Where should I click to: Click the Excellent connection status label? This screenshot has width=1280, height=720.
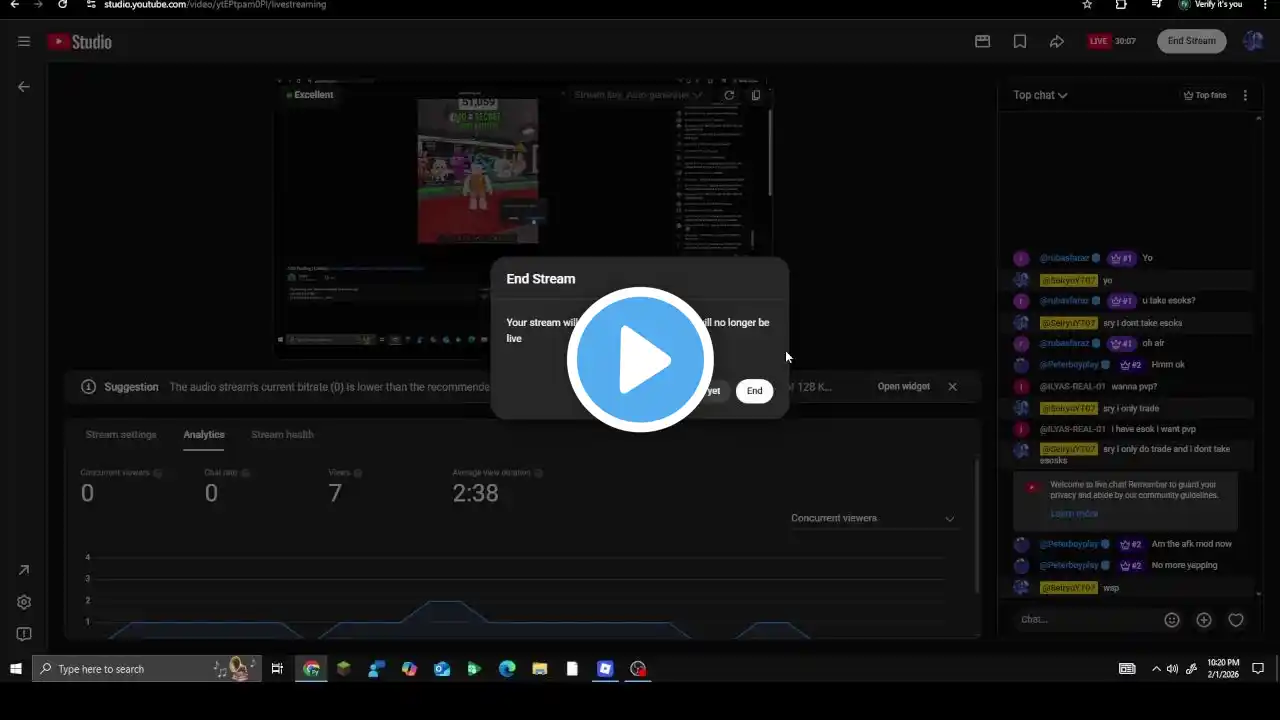[x=310, y=95]
